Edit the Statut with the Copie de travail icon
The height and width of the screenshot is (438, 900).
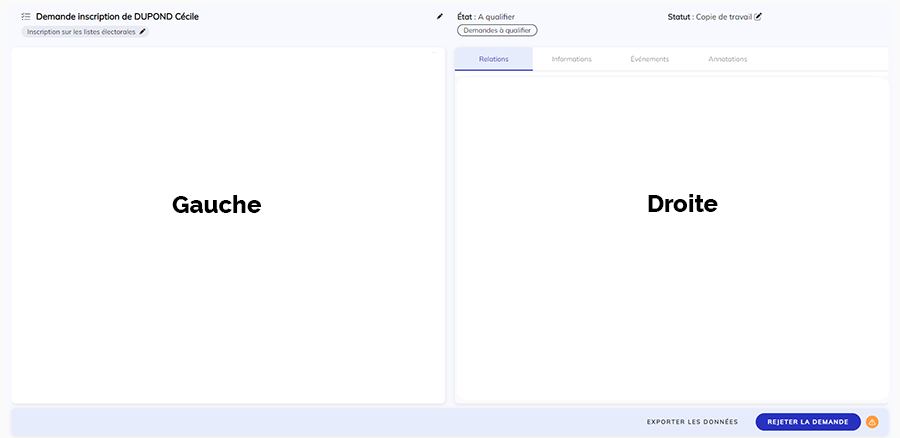(x=758, y=17)
